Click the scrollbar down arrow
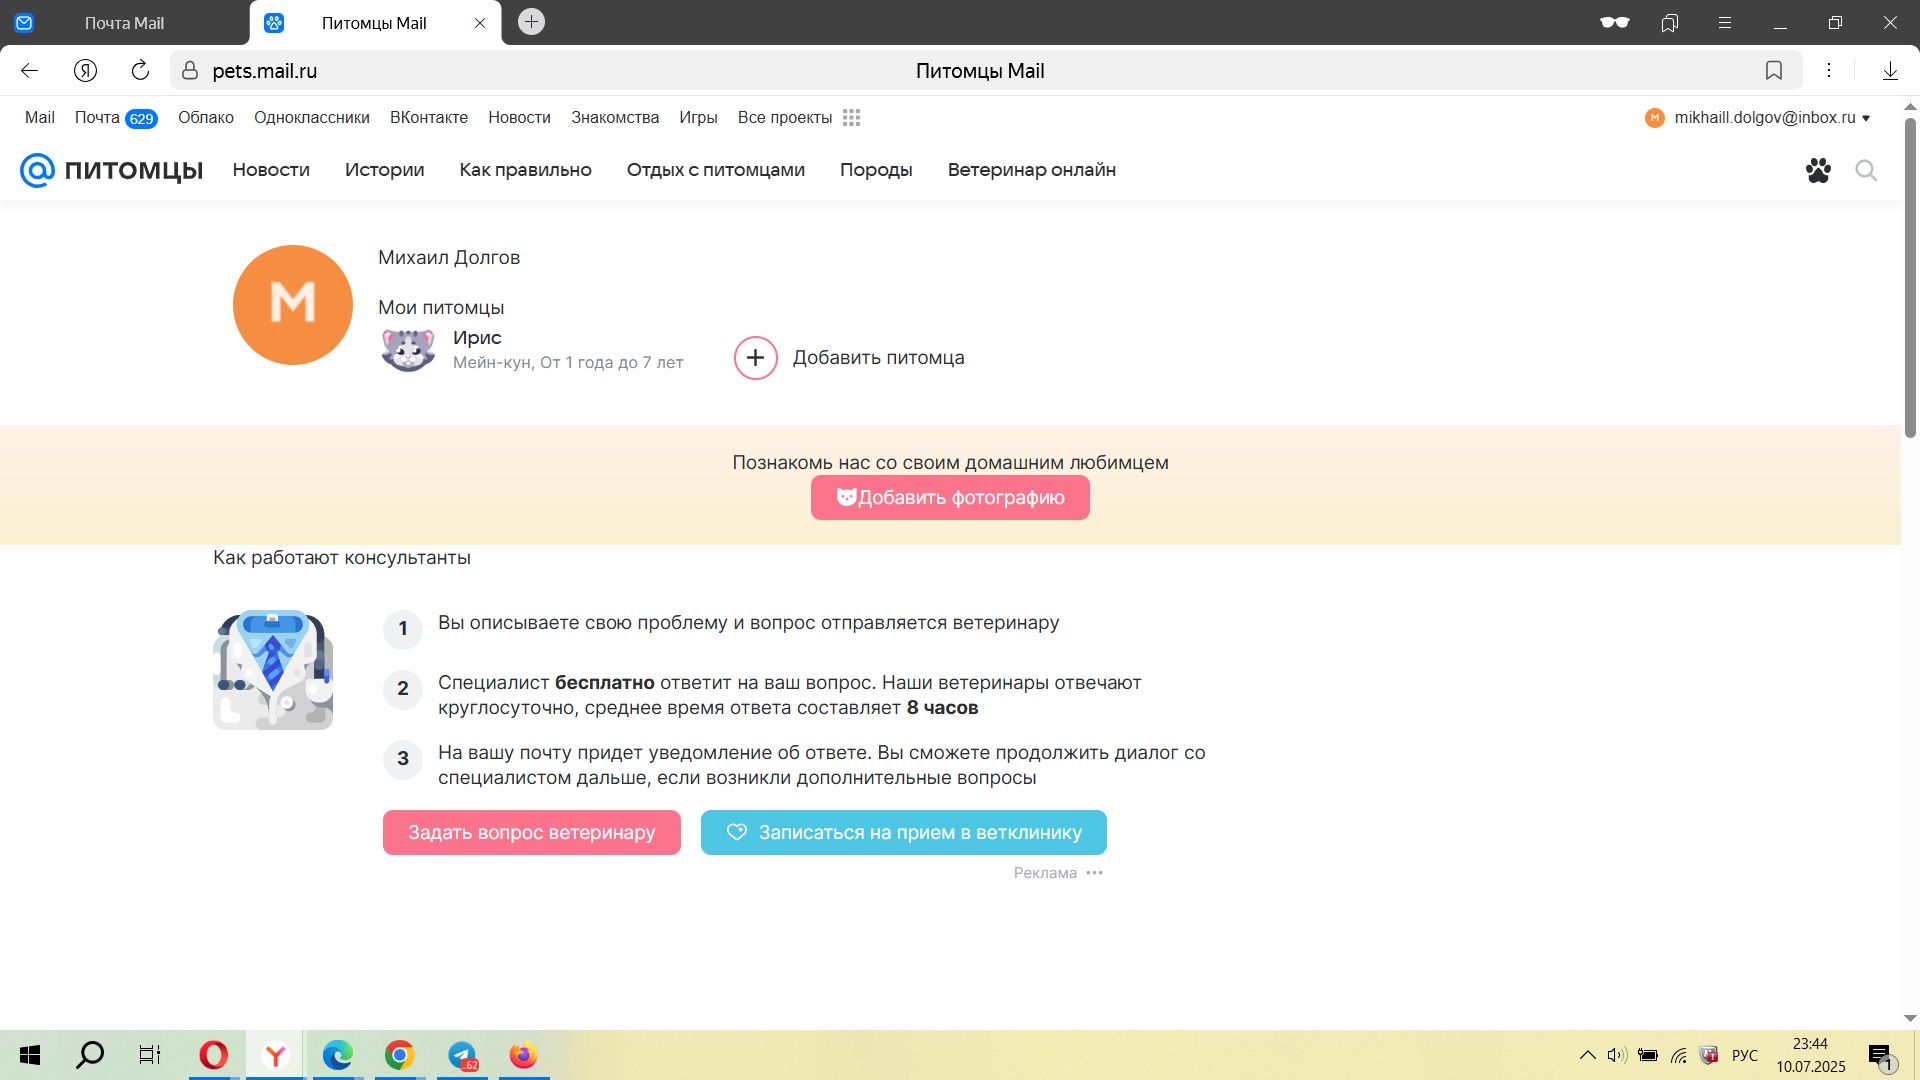1920x1080 pixels. pos(1910,1019)
